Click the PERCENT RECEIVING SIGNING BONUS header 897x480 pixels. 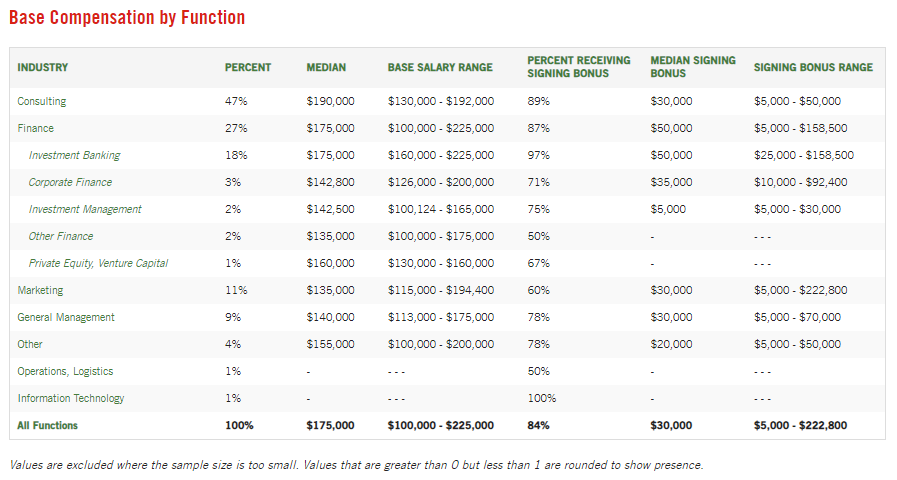(579, 67)
